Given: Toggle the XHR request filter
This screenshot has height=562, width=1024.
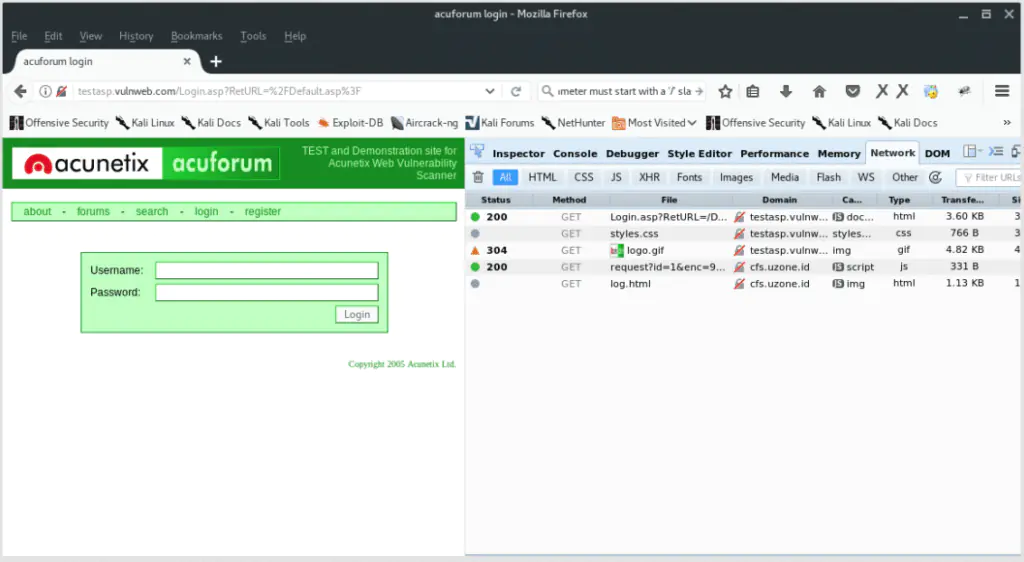Looking at the screenshot, I should tap(649, 177).
